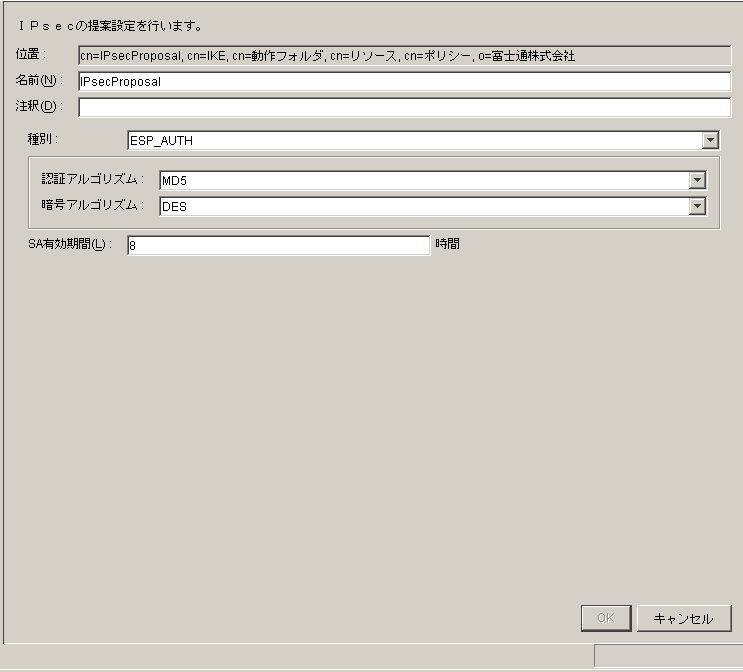743x672 pixels.
Task: Expand the 認証アルゴリズム MD5 dropdown arrow
Action: (697, 180)
